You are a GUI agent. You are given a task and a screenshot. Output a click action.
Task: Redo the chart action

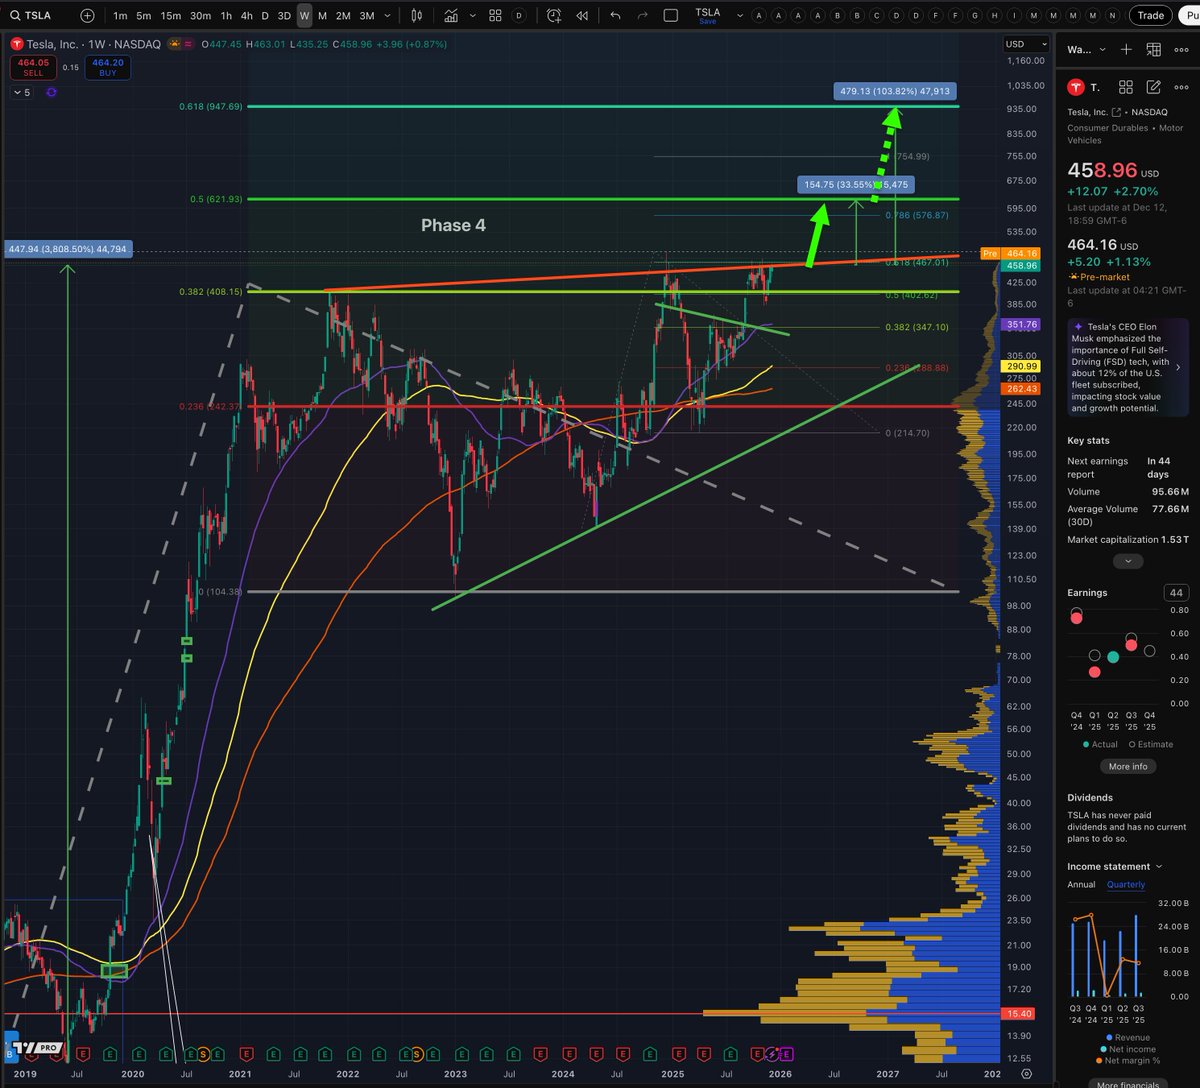(642, 15)
